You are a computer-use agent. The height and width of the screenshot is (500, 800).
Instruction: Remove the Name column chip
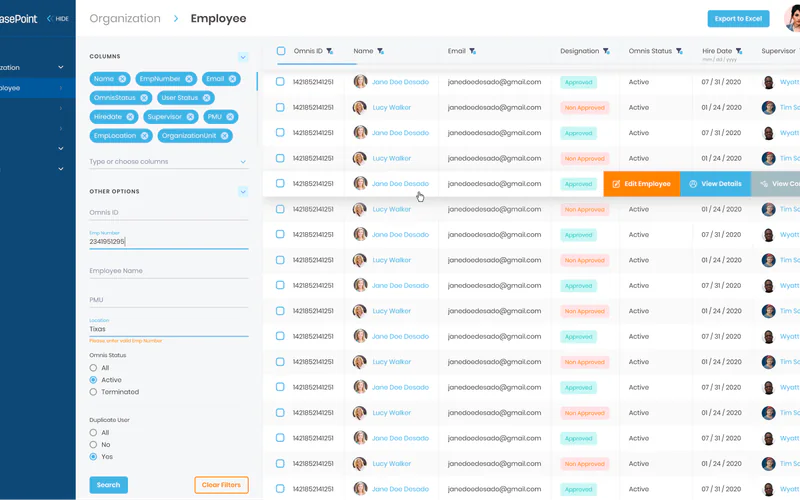[122, 79]
